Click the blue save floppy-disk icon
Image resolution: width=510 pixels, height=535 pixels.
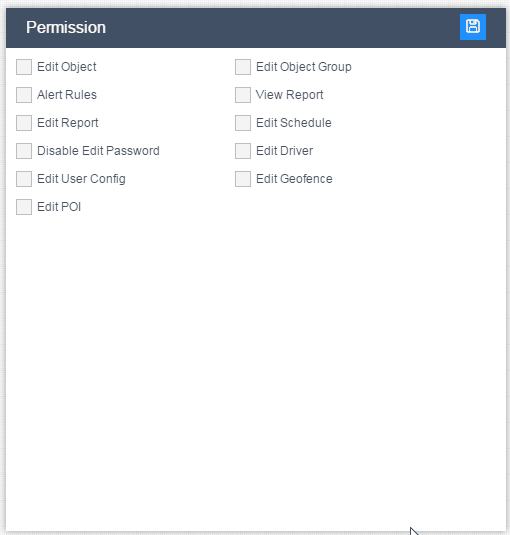click(x=472, y=27)
